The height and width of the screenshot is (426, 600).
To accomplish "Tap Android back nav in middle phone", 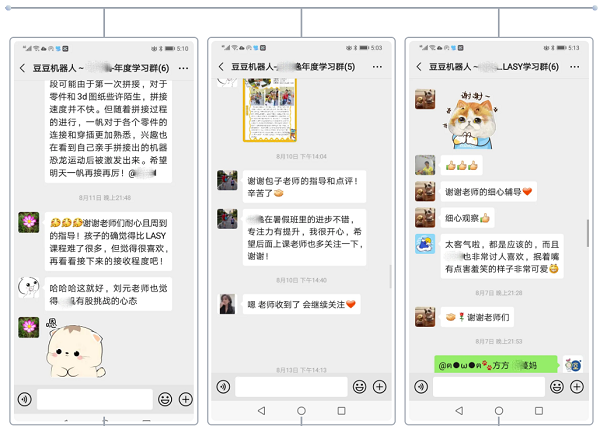I will (262, 411).
